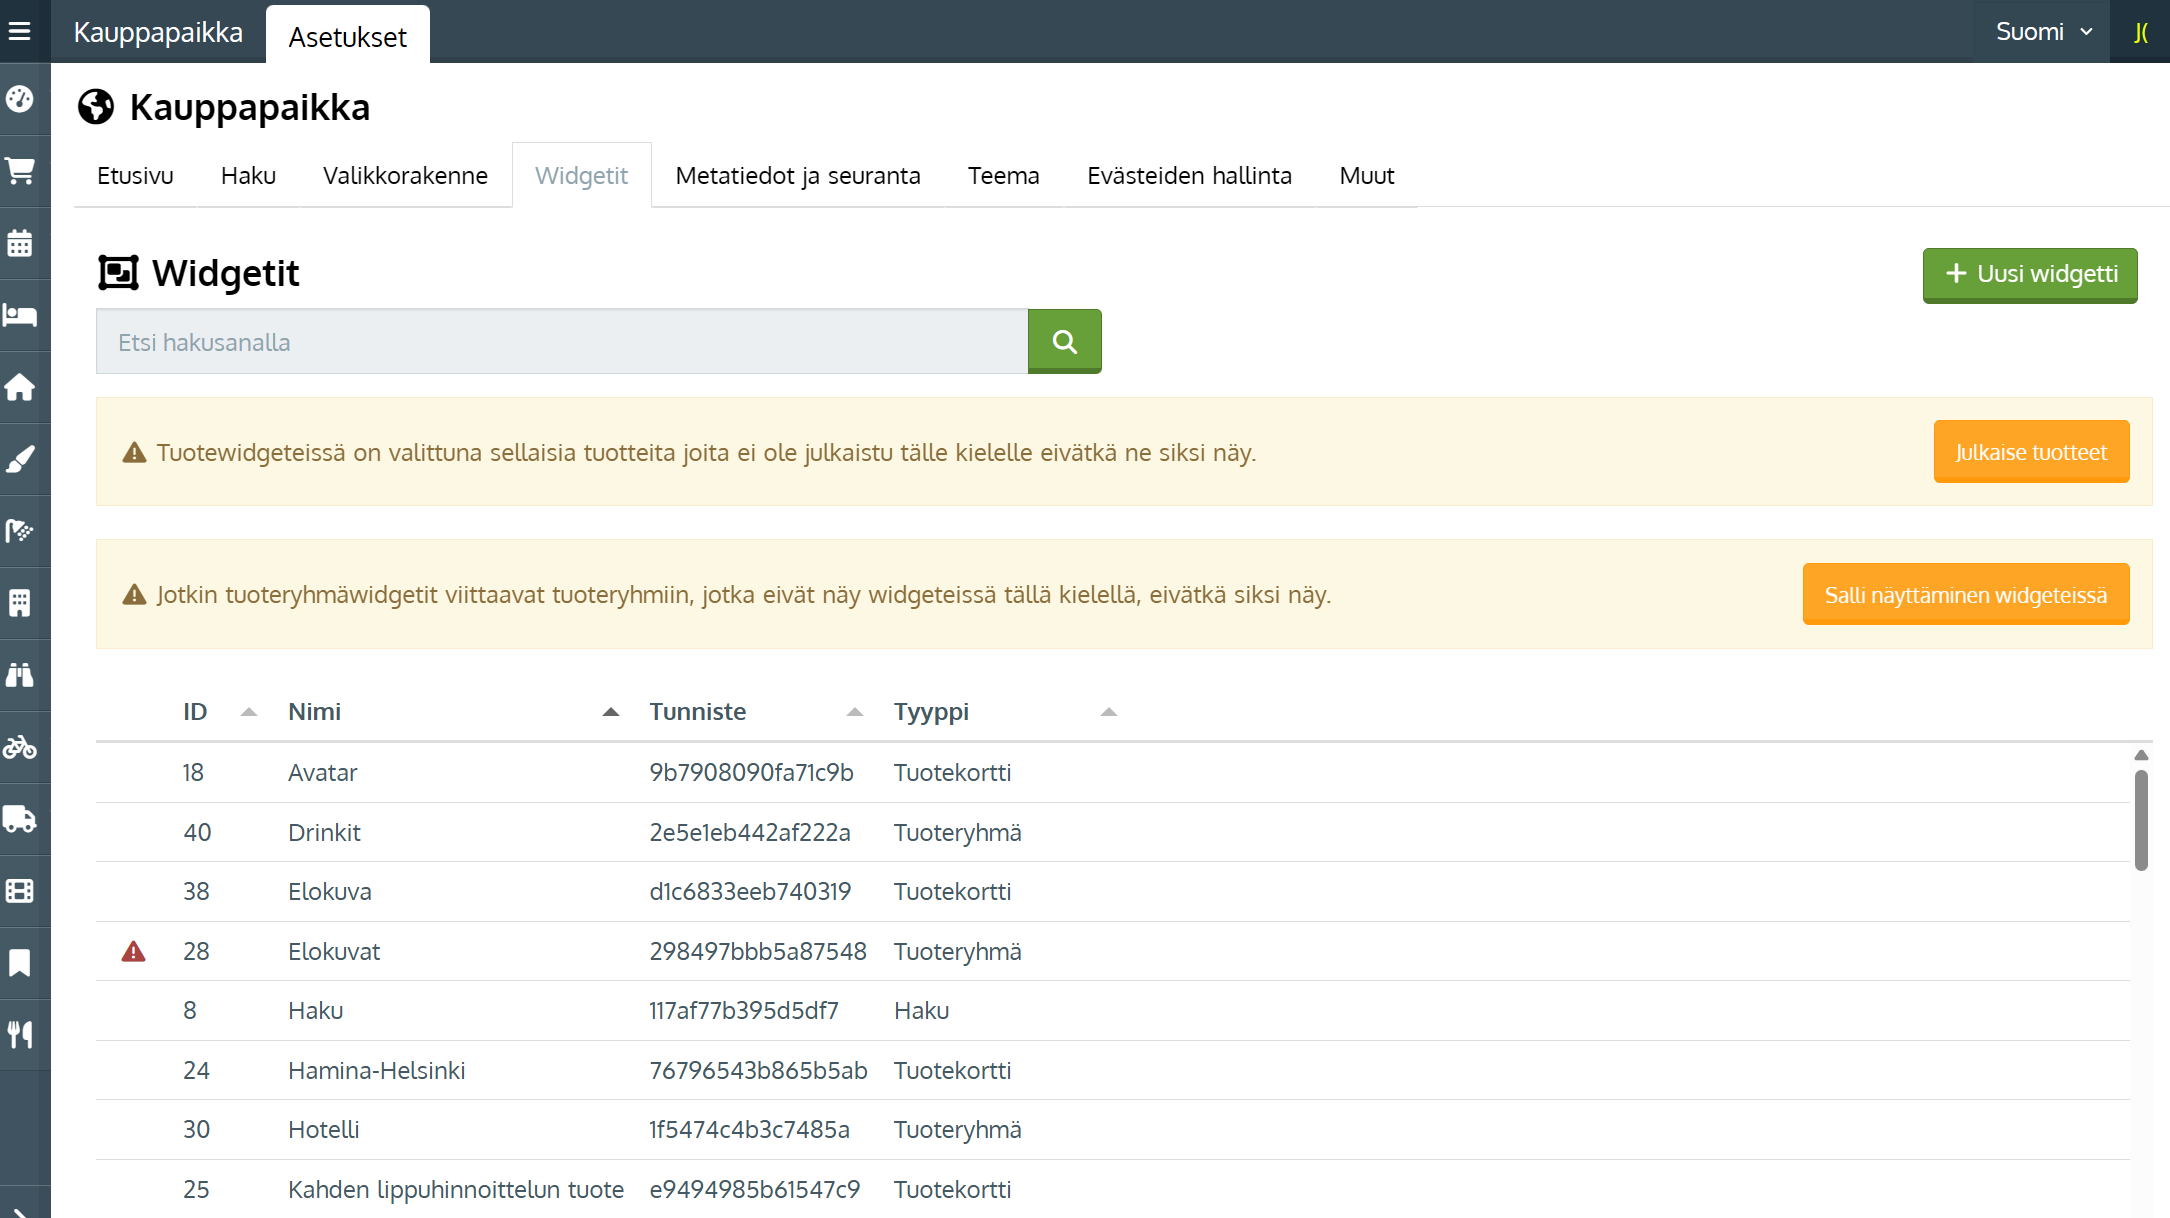Open the Evästeiden hallinta tab
Screen dimensions: 2170x1218
(x=1189, y=175)
